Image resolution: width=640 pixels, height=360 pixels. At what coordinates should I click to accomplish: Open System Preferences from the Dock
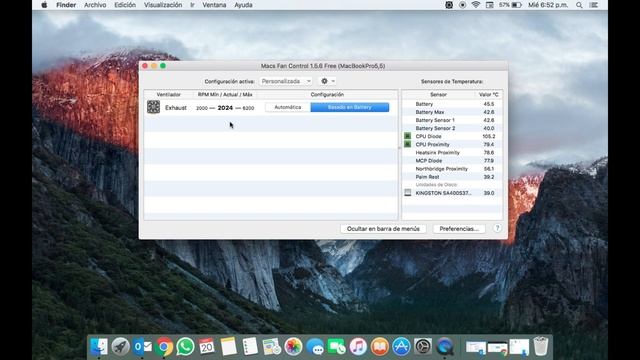423,347
